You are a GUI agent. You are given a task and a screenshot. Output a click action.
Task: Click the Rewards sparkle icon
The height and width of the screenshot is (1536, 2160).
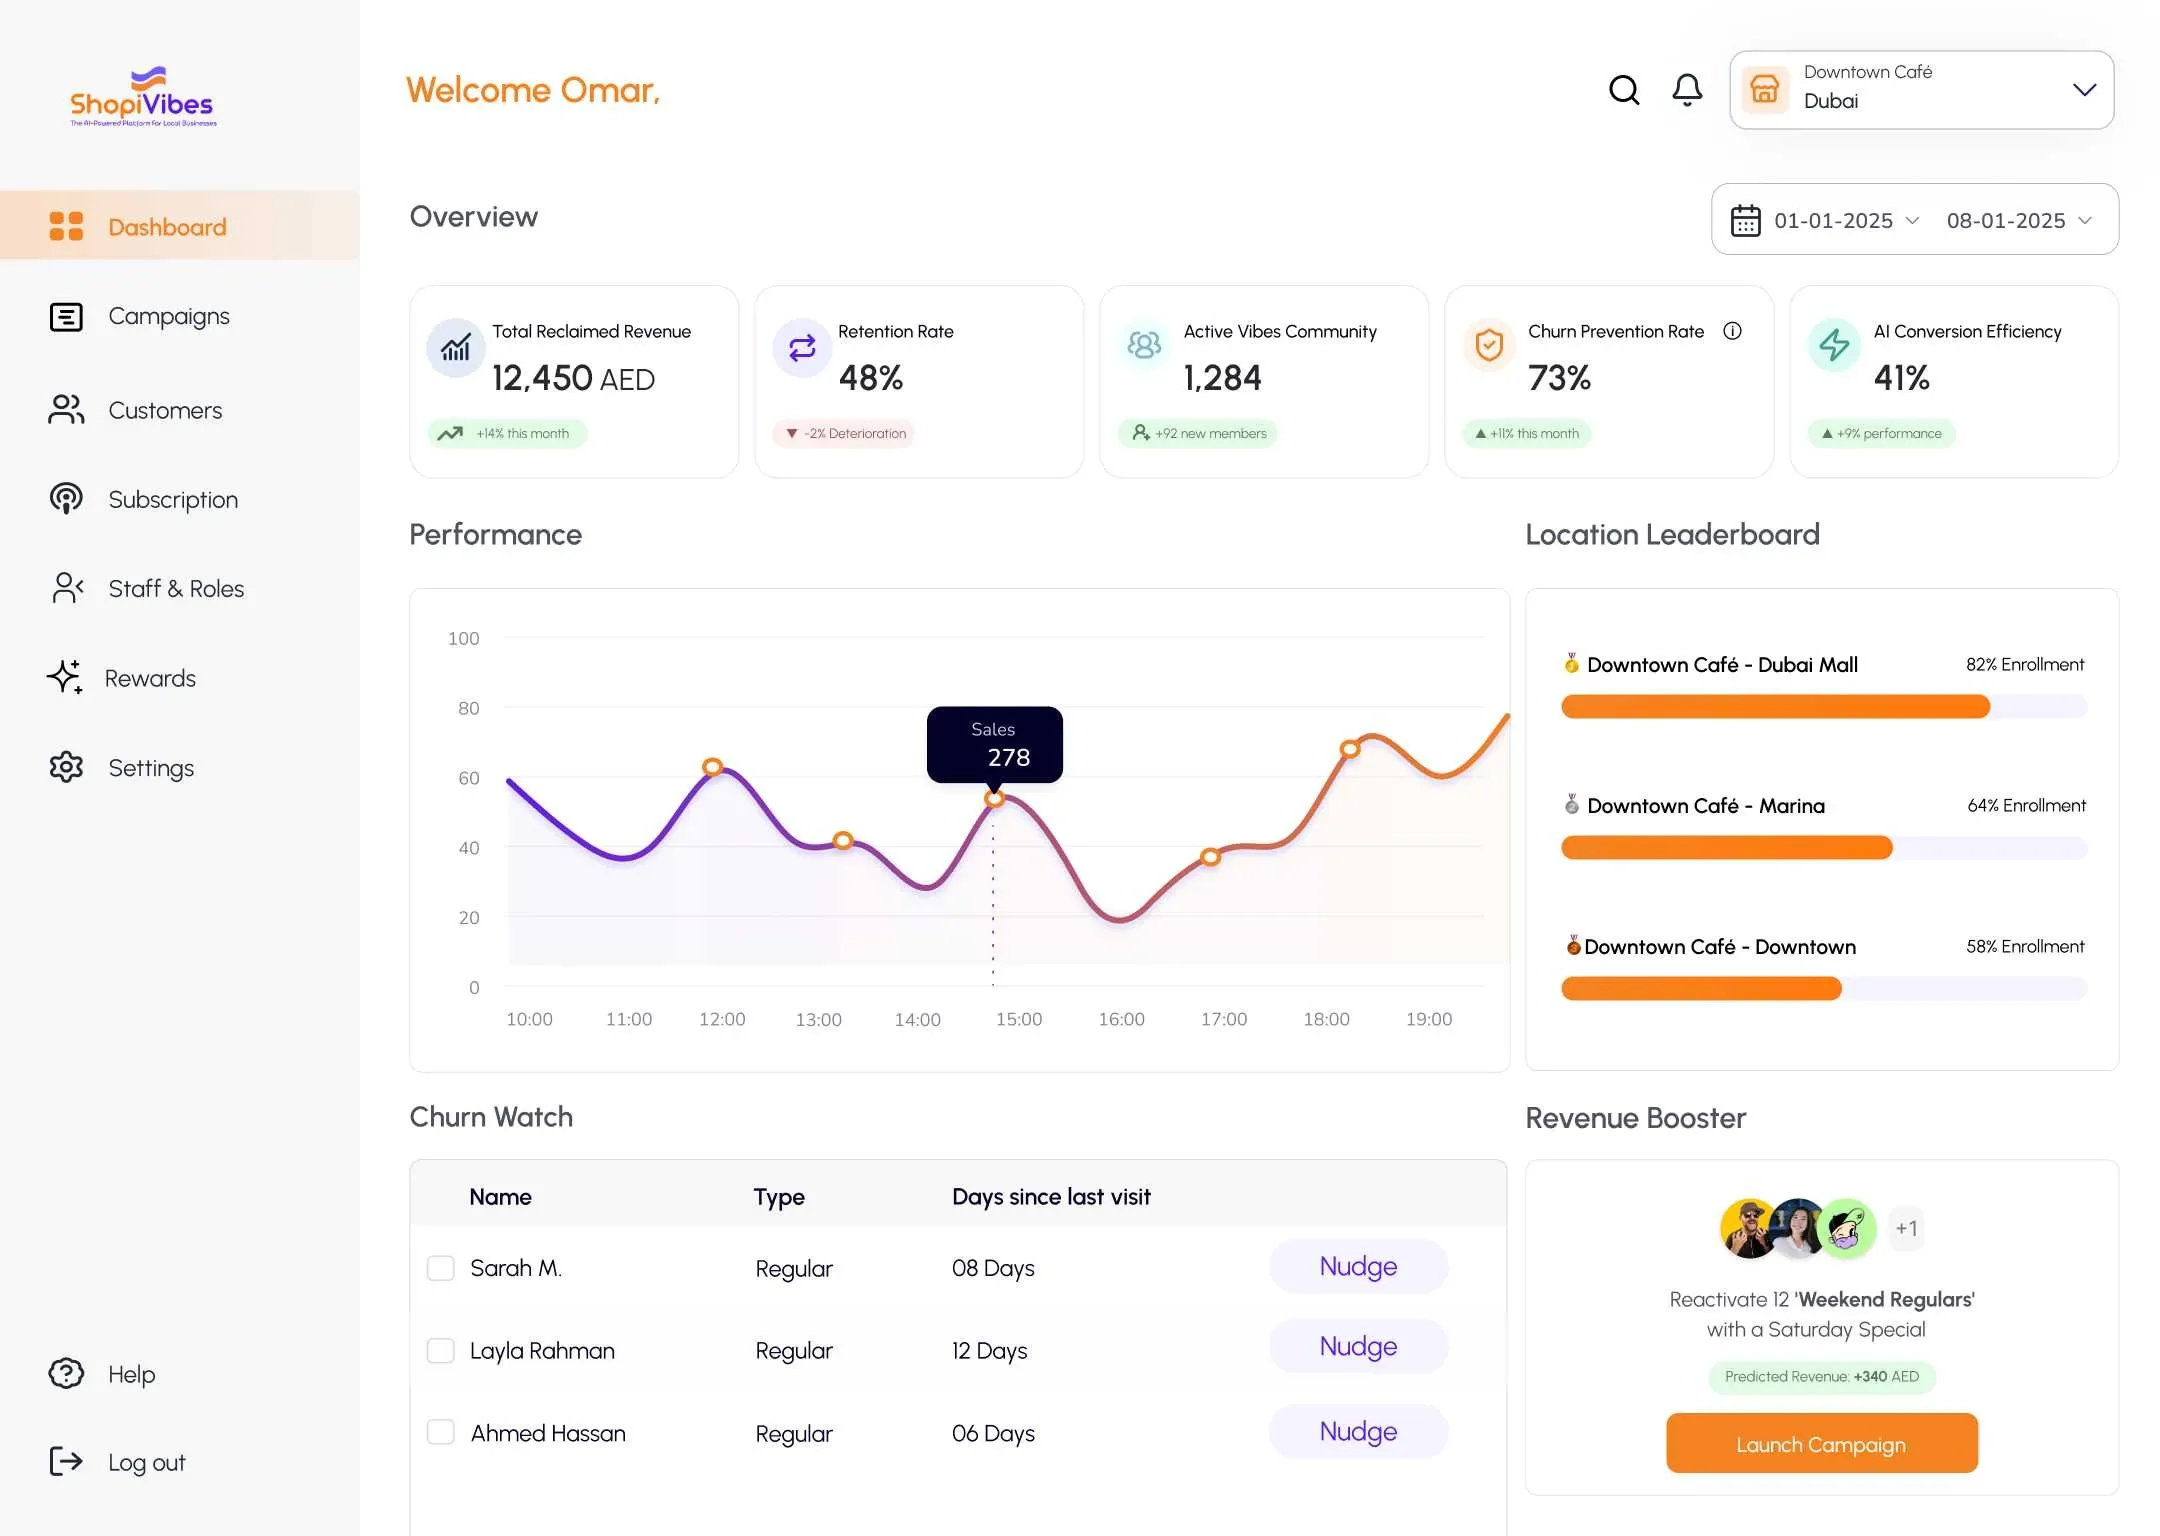coord(65,677)
